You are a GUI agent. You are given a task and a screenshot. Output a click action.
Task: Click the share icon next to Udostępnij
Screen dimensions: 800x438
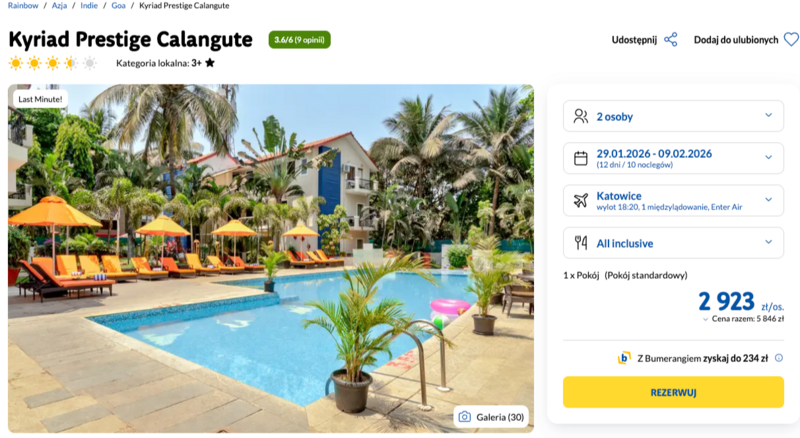coord(670,40)
